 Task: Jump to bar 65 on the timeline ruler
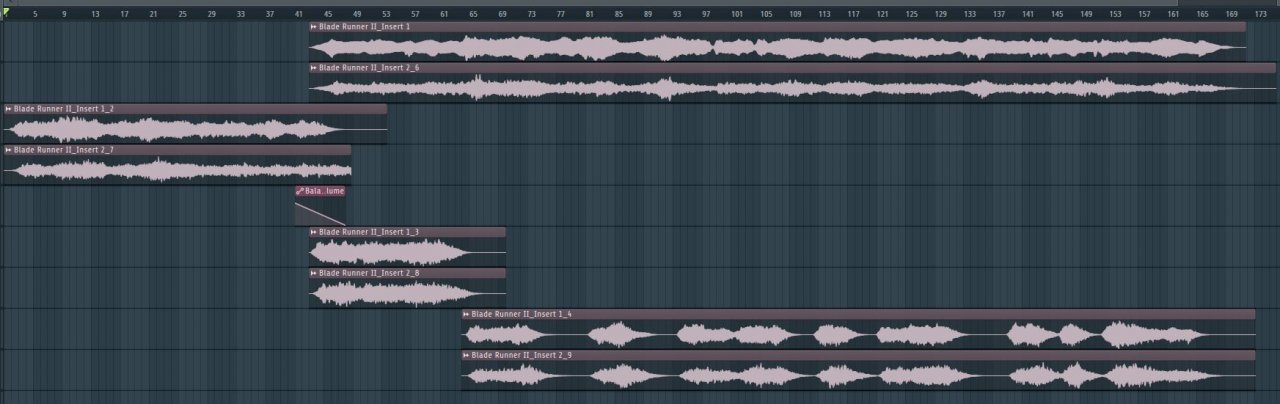[x=473, y=14]
